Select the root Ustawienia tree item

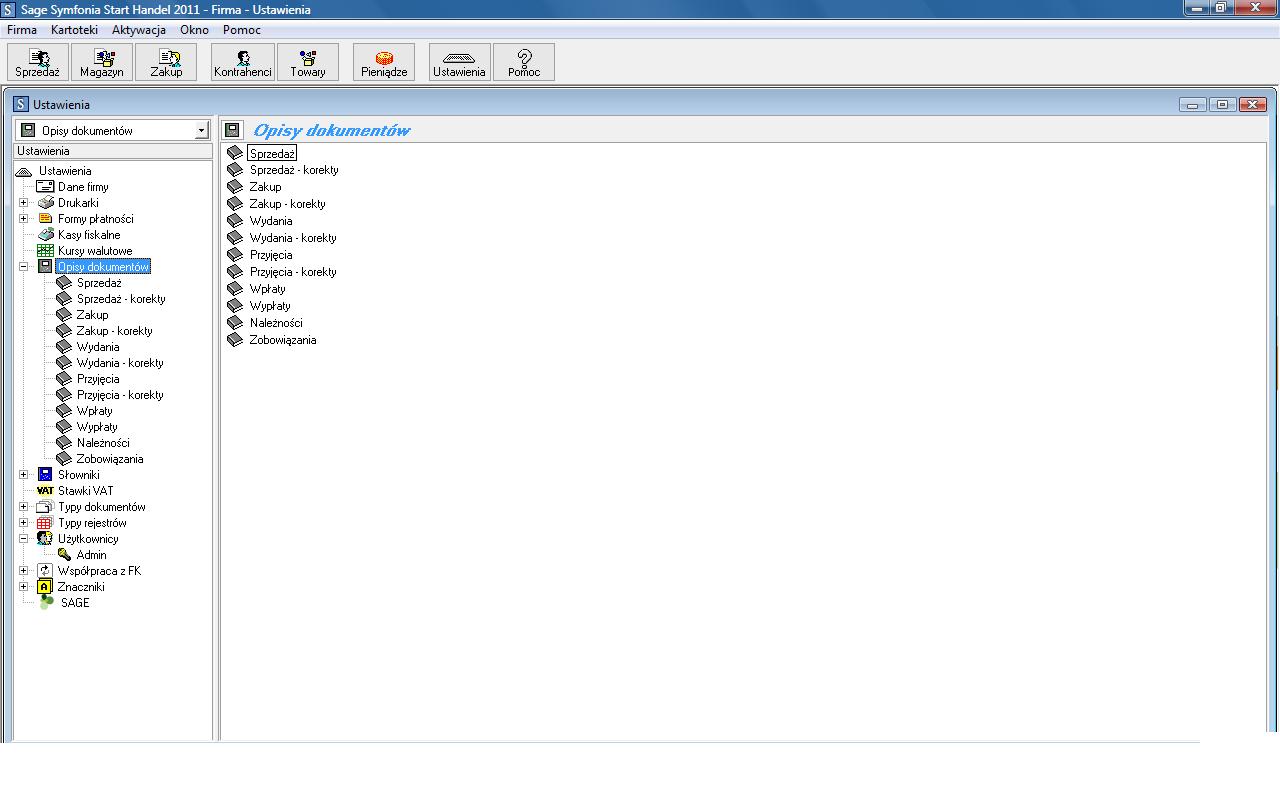click(65, 171)
